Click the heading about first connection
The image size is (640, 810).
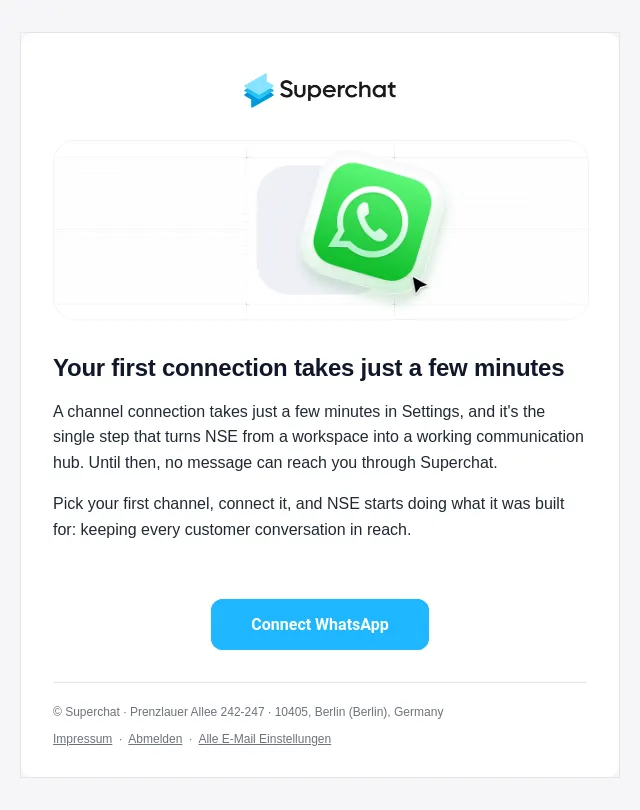click(x=308, y=368)
